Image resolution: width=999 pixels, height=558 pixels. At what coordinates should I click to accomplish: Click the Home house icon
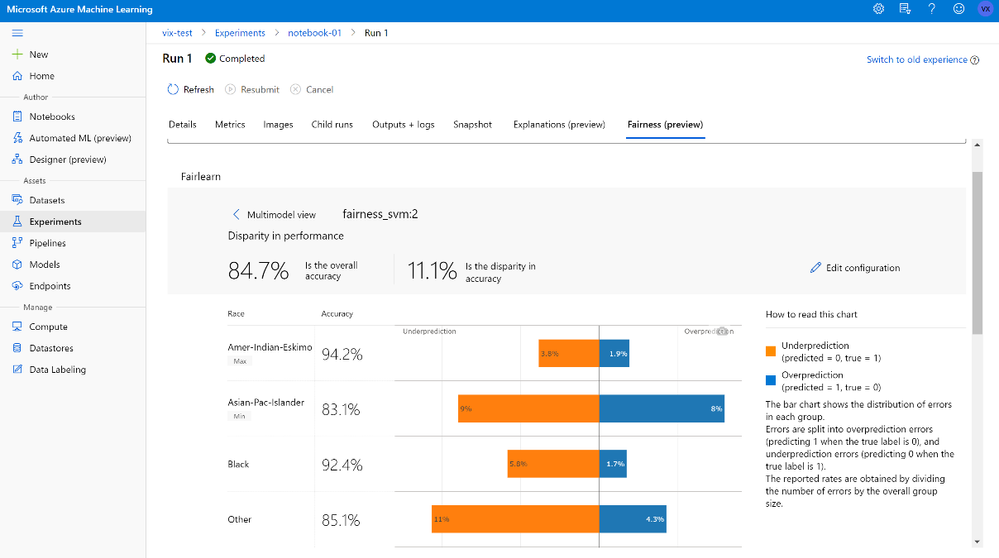click(x=17, y=76)
